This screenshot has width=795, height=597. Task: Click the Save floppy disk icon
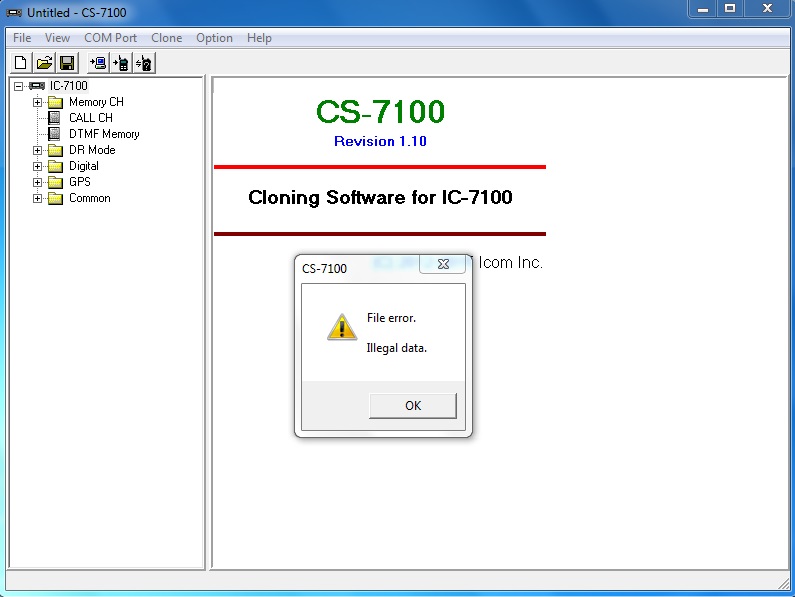pyautogui.click(x=67, y=63)
